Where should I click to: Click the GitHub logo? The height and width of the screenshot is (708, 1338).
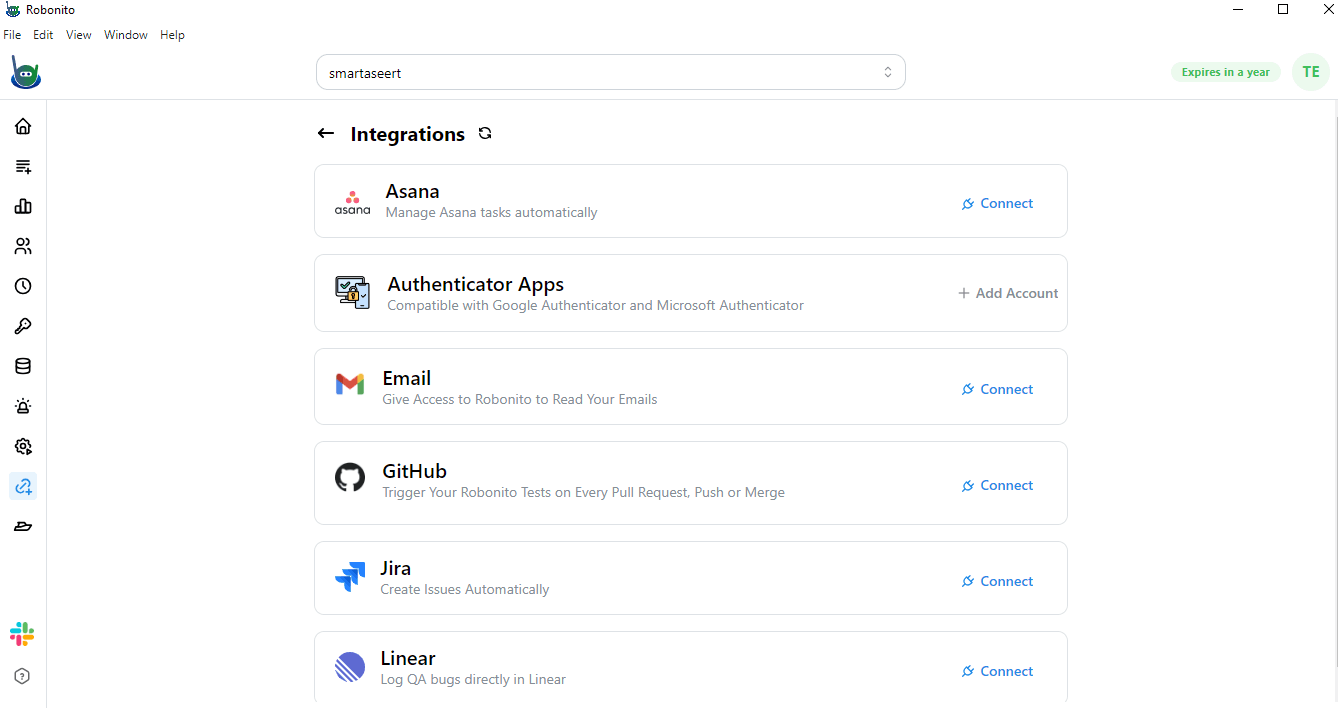coord(350,478)
